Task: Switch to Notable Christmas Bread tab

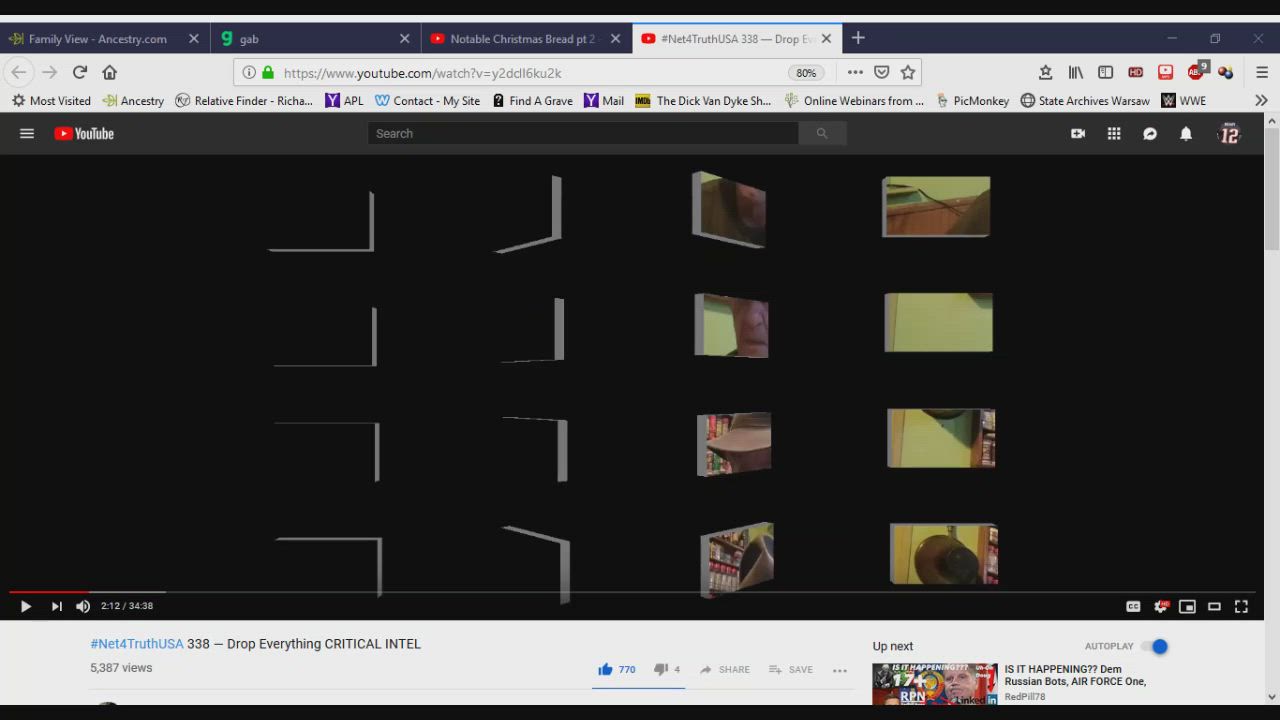Action: pyautogui.click(x=522, y=39)
